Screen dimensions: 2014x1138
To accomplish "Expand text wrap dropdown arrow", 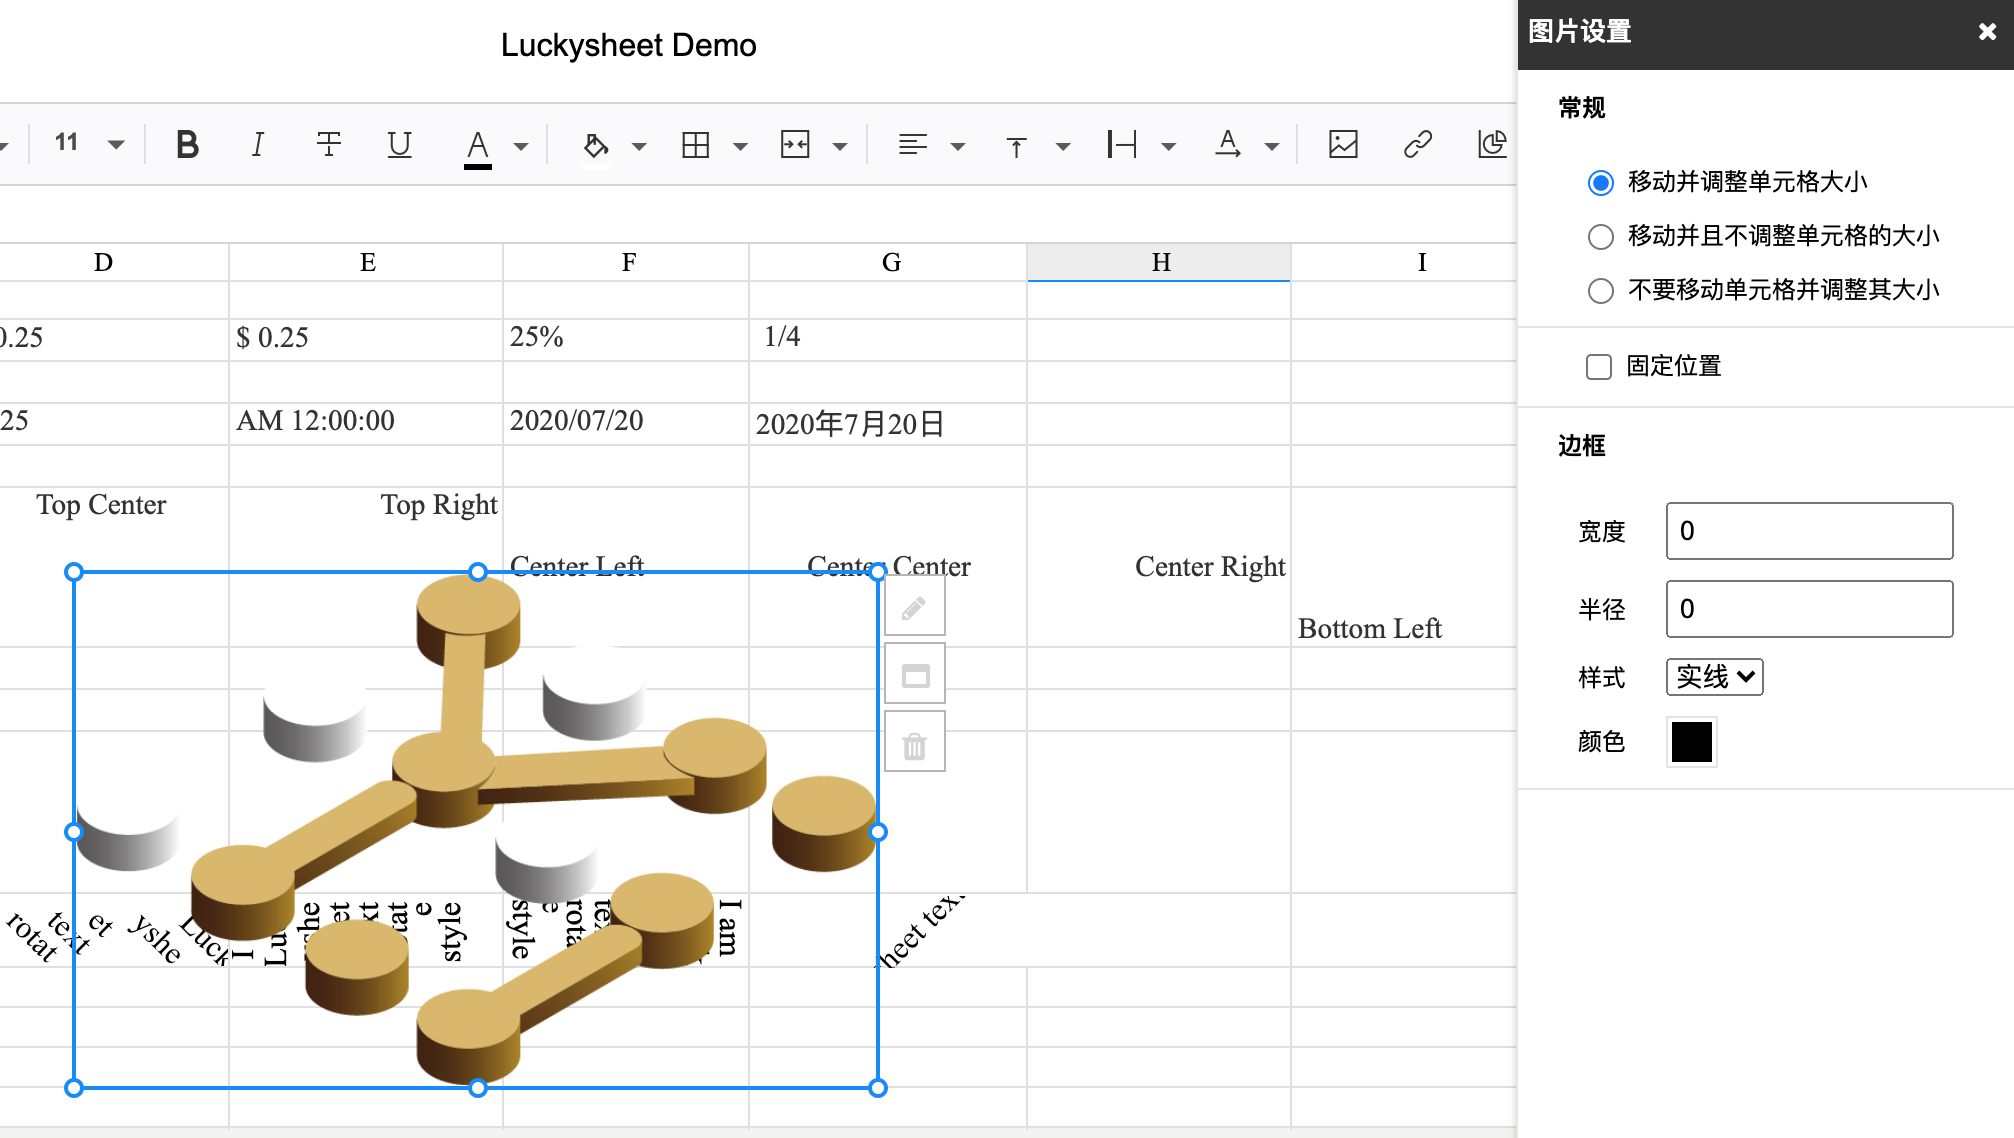I will [1168, 146].
